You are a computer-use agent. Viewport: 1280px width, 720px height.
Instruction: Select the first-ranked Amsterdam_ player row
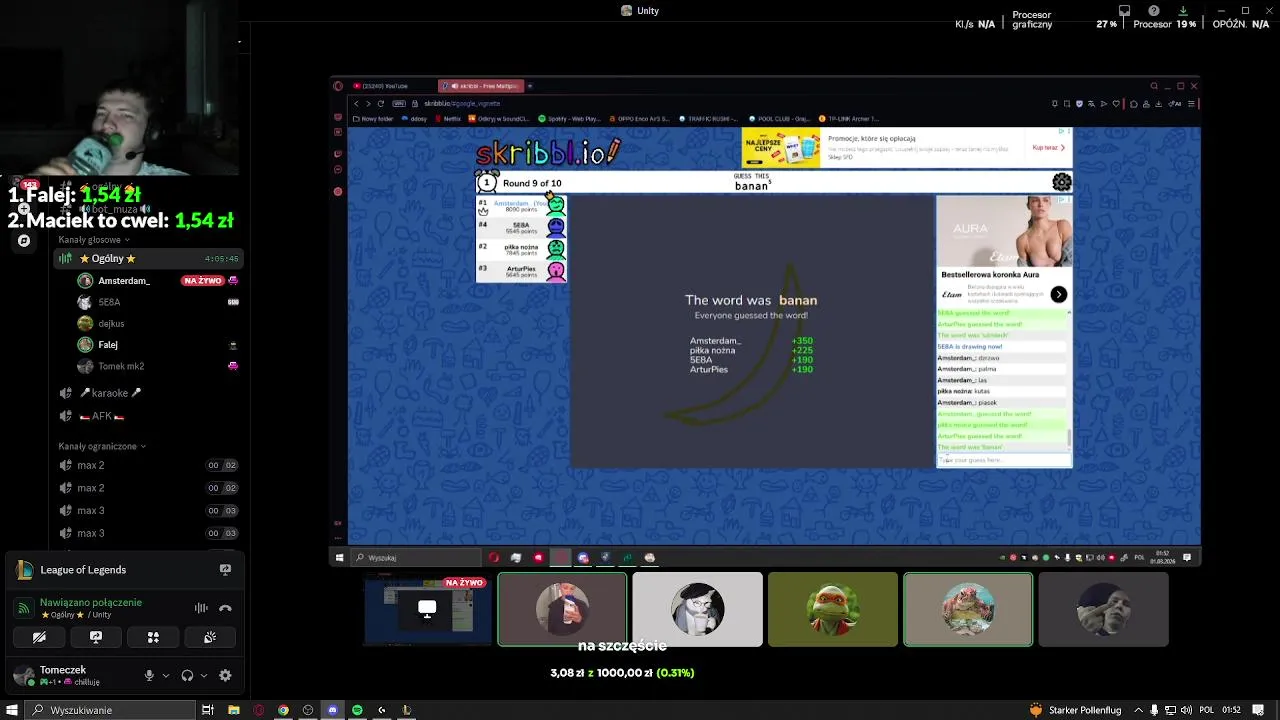521,205
